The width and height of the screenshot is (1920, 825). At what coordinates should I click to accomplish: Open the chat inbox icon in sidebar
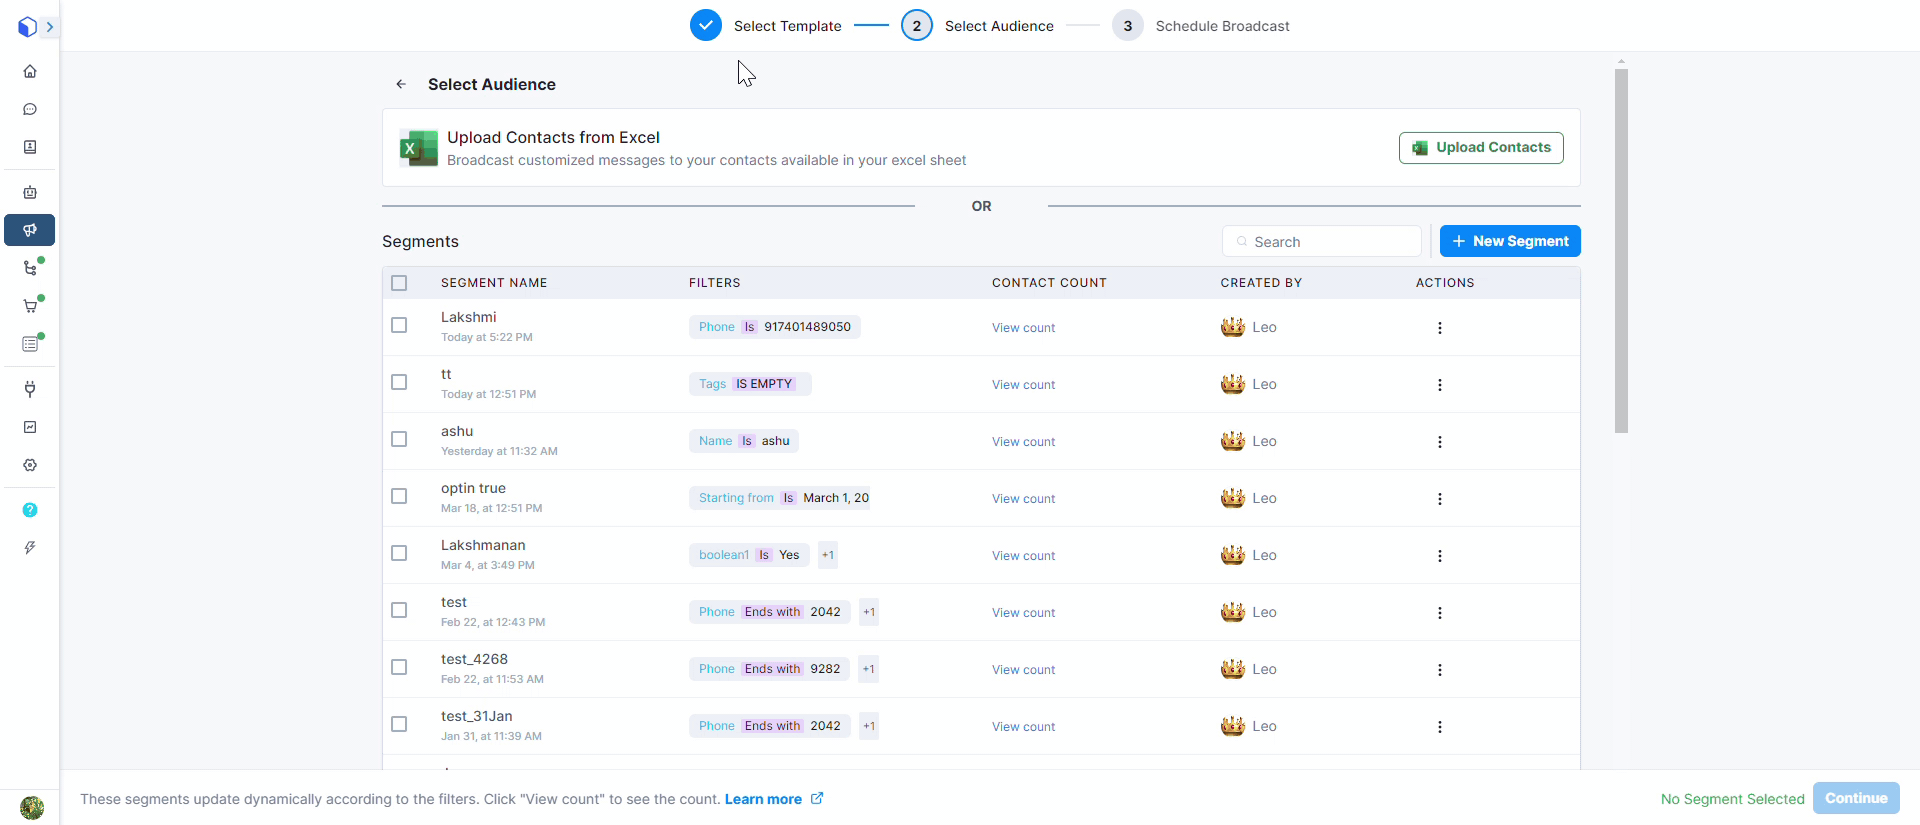coord(30,109)
